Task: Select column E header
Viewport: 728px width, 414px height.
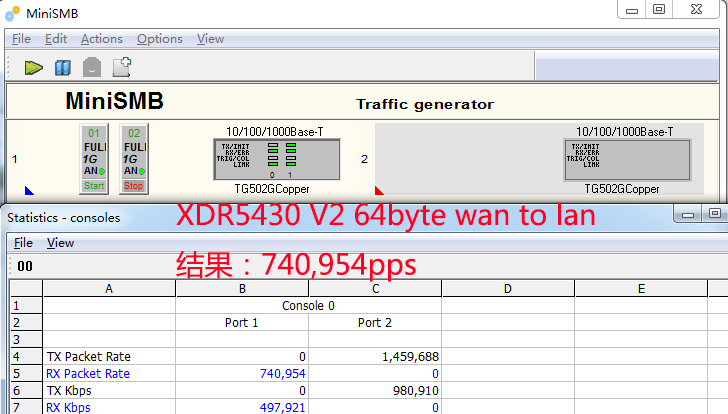Action: pos(641,289)
